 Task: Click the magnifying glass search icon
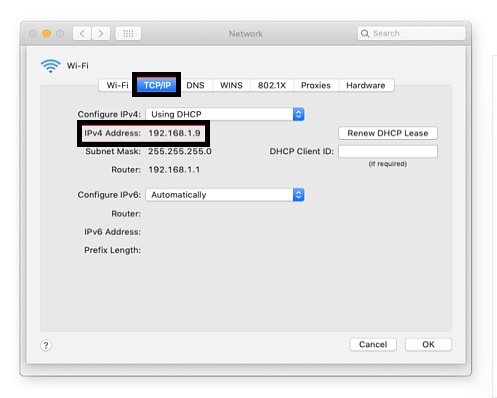pos(365,33)
